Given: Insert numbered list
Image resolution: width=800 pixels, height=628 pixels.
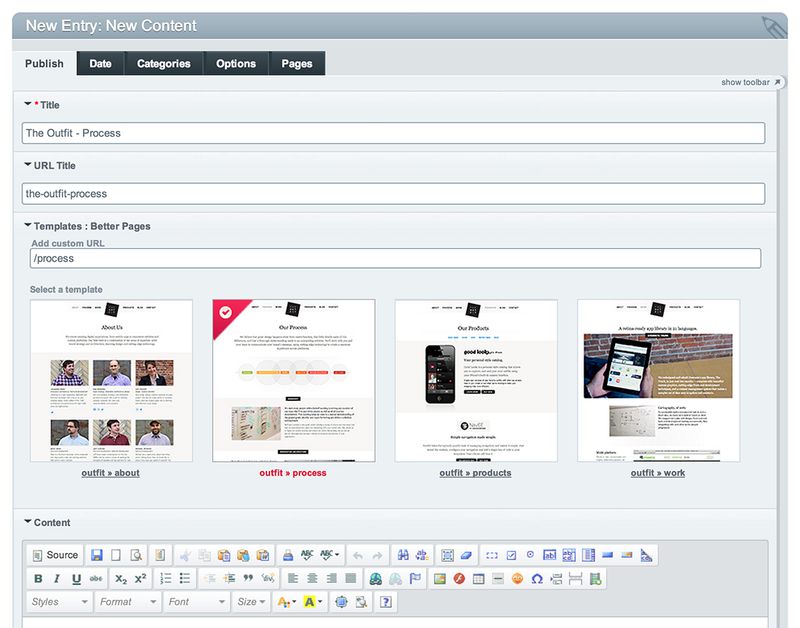Looking at the screenshot, I should (x=166, y=579).
